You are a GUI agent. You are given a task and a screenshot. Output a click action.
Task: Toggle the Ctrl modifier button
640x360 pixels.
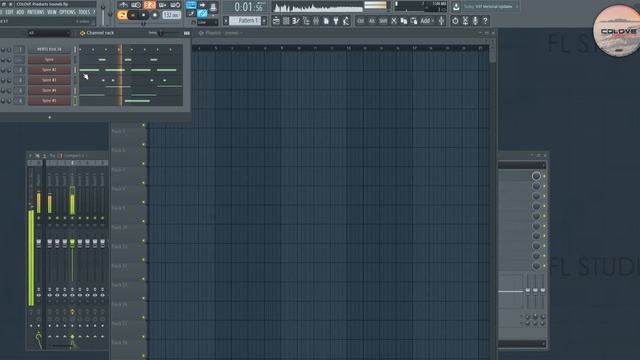click(x=360, y=21)
